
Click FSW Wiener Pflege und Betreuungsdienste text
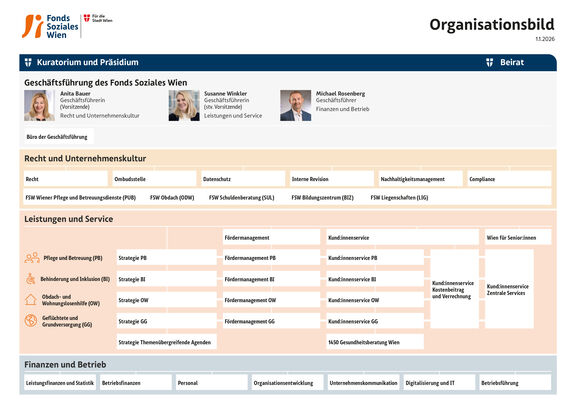[80, 198]
